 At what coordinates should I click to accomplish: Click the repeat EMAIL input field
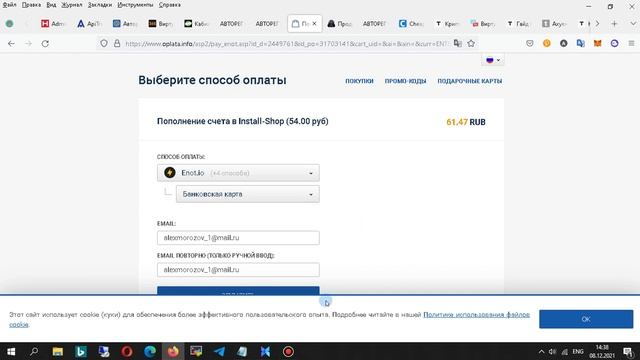pyautogui.click(x=238, y=270)
